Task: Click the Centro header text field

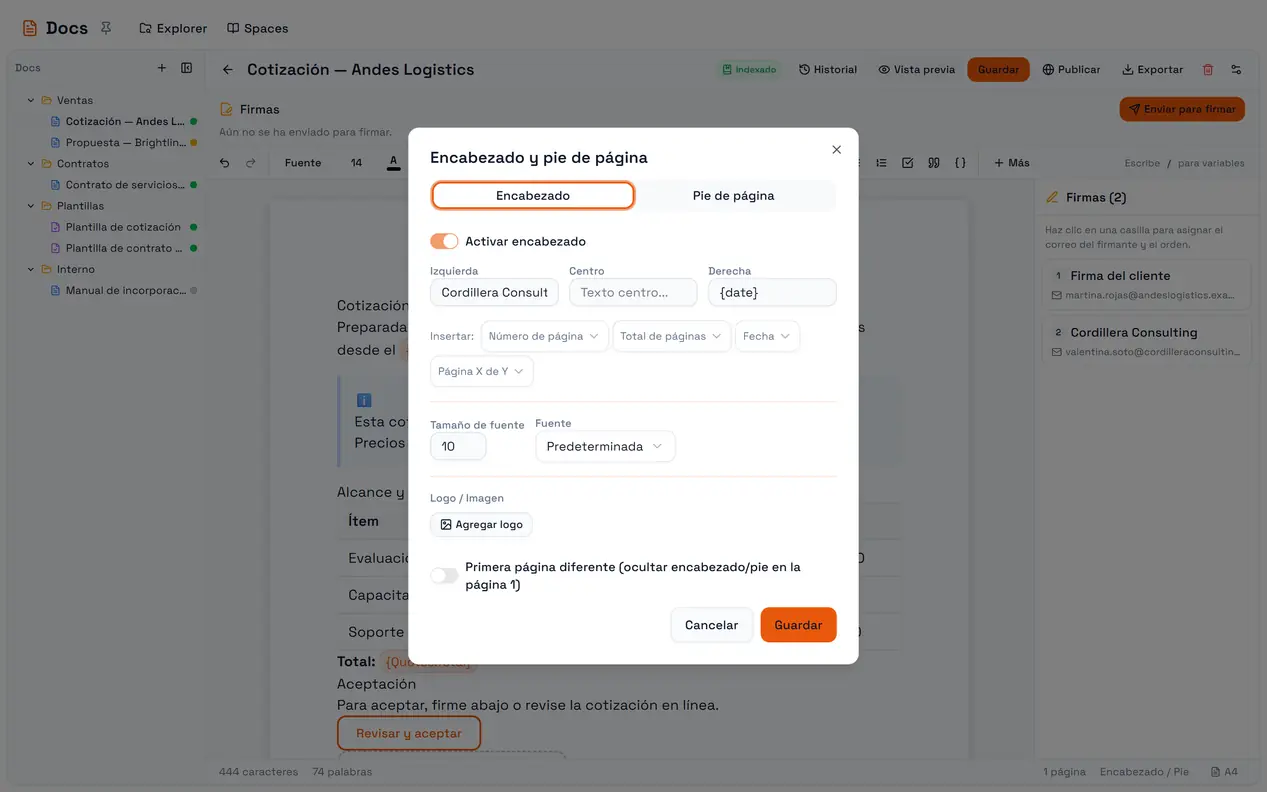Action: (633, 292)
